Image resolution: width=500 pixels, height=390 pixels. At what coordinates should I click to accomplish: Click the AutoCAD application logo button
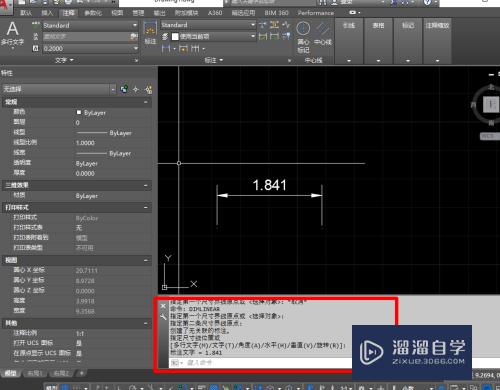[x=6, y=7]
